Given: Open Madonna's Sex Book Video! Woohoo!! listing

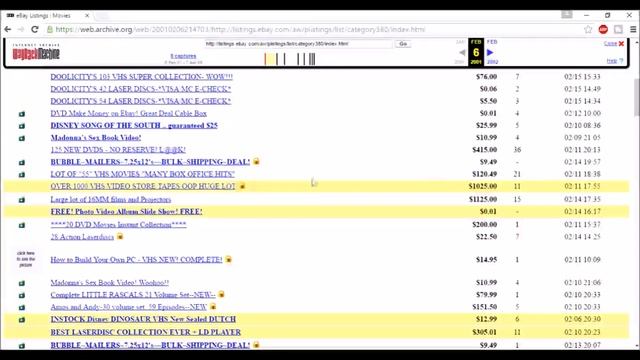Looking at the screenshot, I should tap(109, 282).
